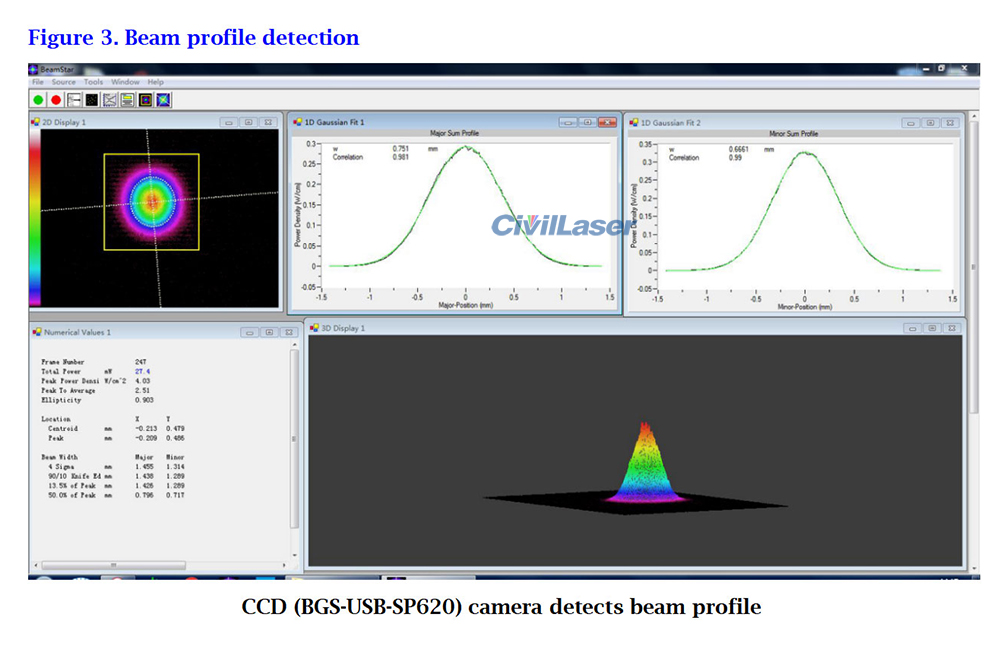
Task: Click the beam center in the 2D display
Action: [152, 200]
